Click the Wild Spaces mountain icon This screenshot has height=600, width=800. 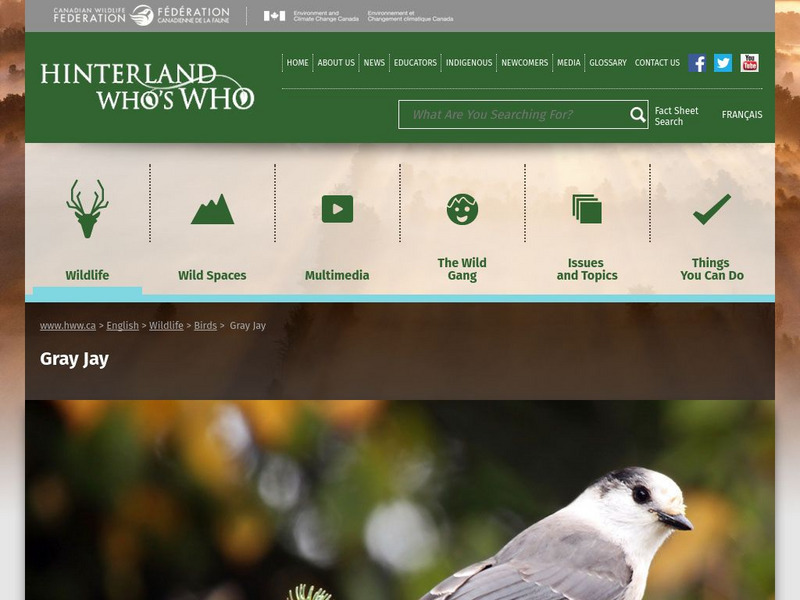[212, 209]
